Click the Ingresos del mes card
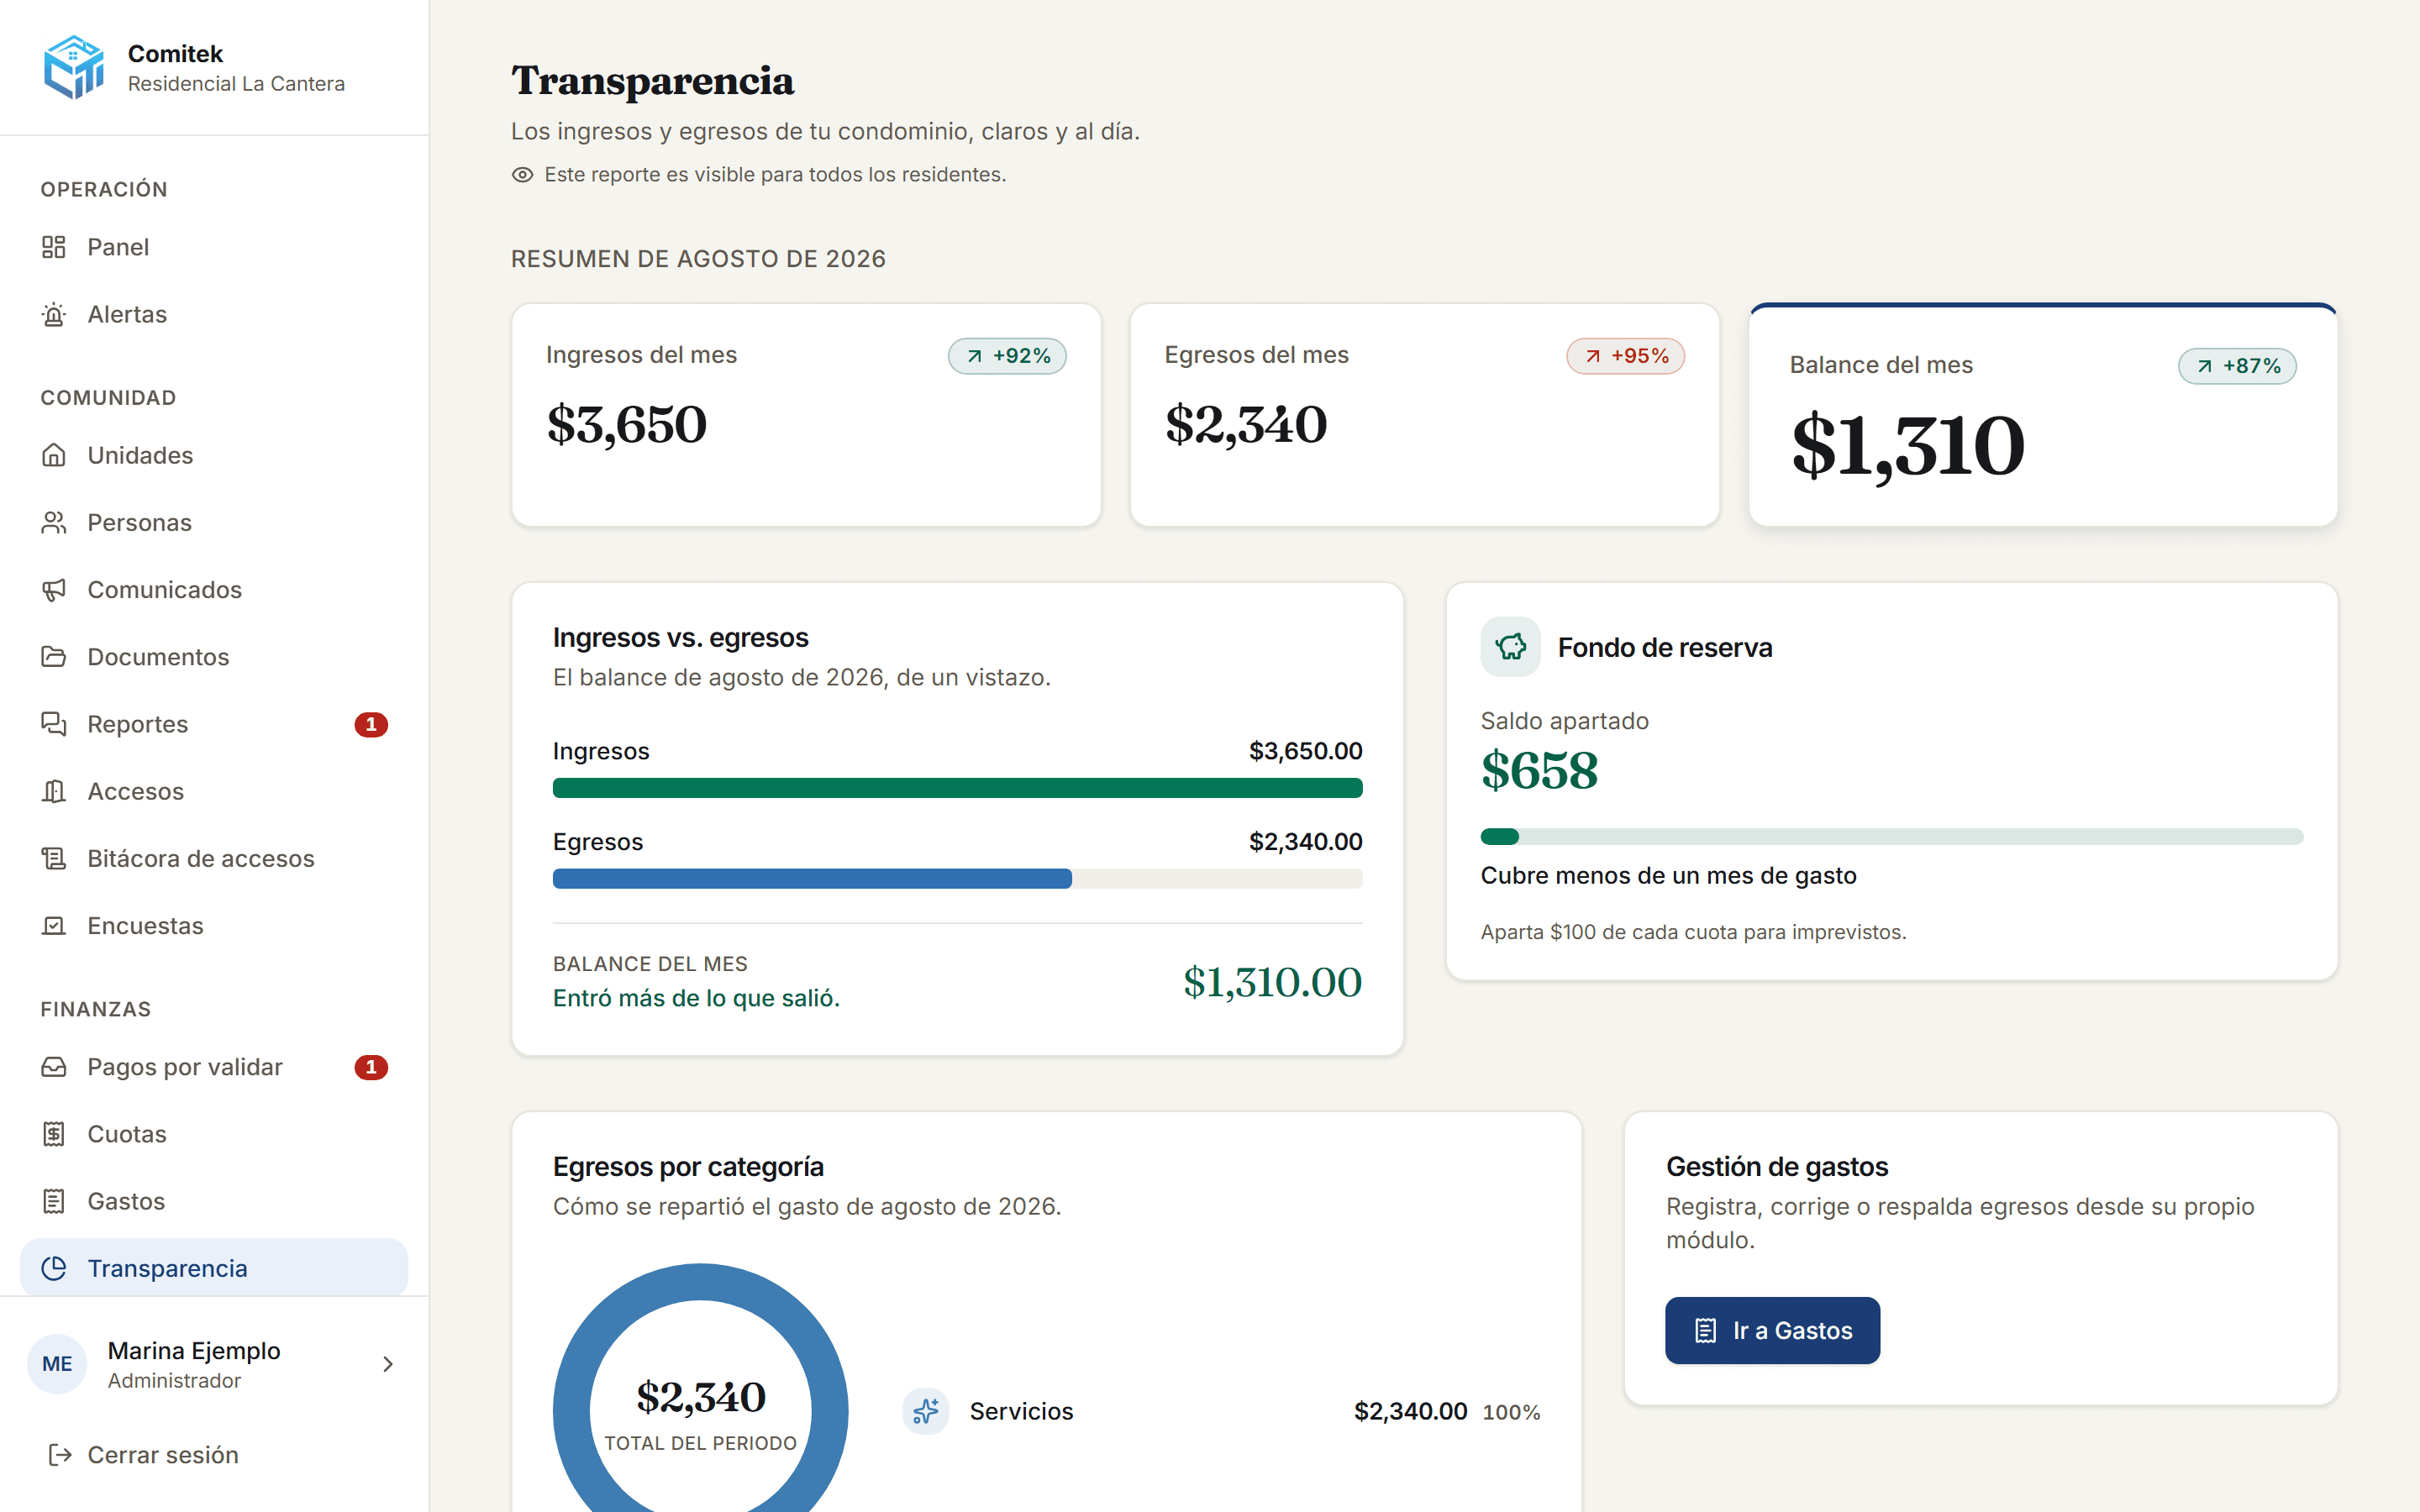 point(806,415)
